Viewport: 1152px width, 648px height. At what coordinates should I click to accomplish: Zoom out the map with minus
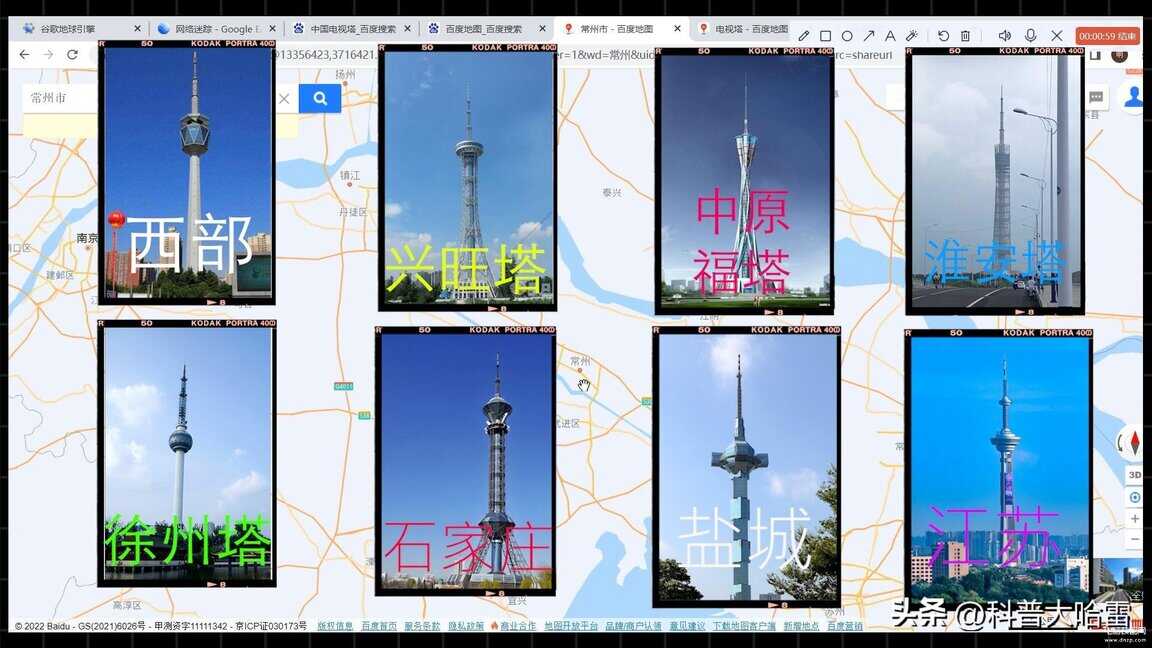1134,539
